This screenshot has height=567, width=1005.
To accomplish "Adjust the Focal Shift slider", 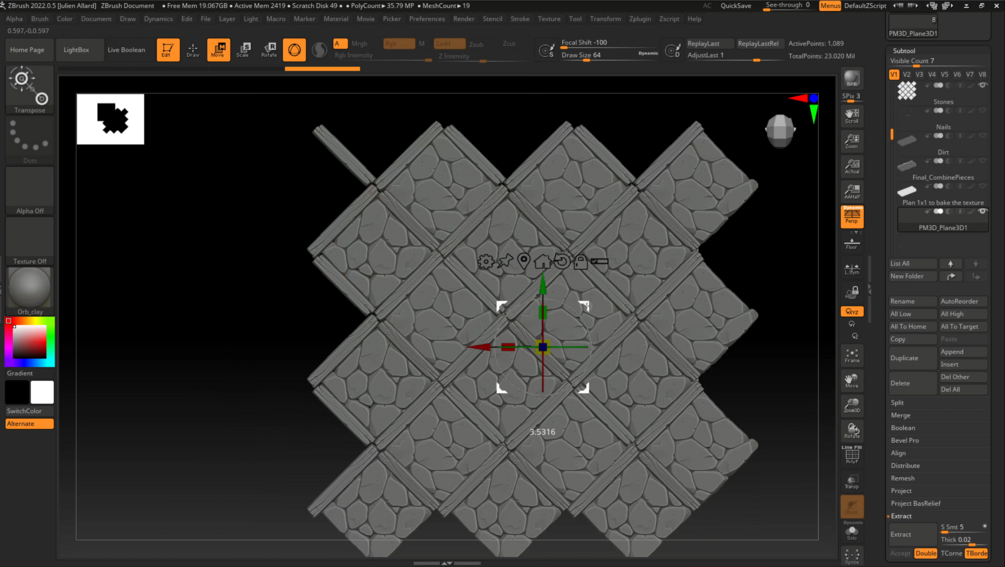I will pyautogui.click(x=610, y=43).
